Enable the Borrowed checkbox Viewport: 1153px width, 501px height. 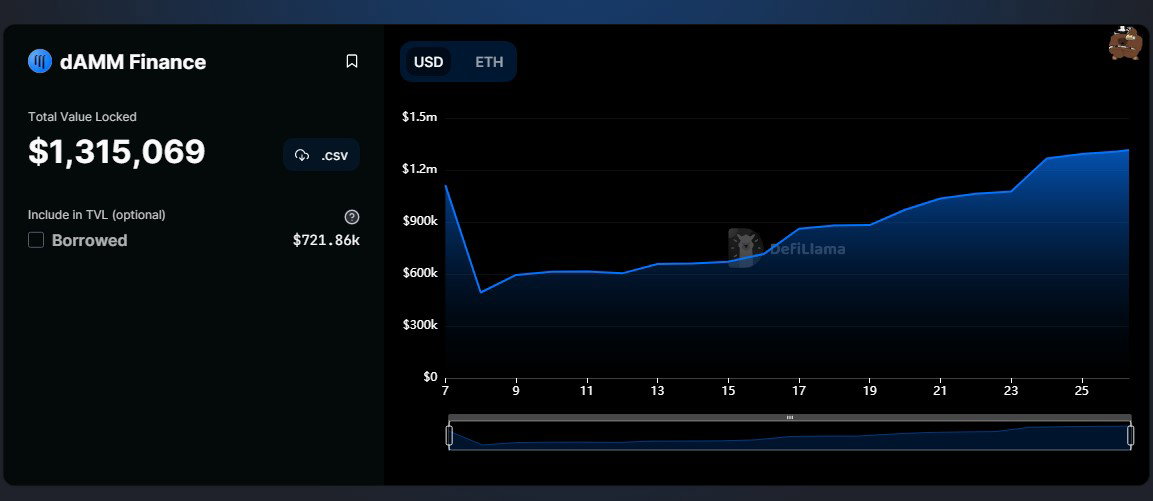36,240
